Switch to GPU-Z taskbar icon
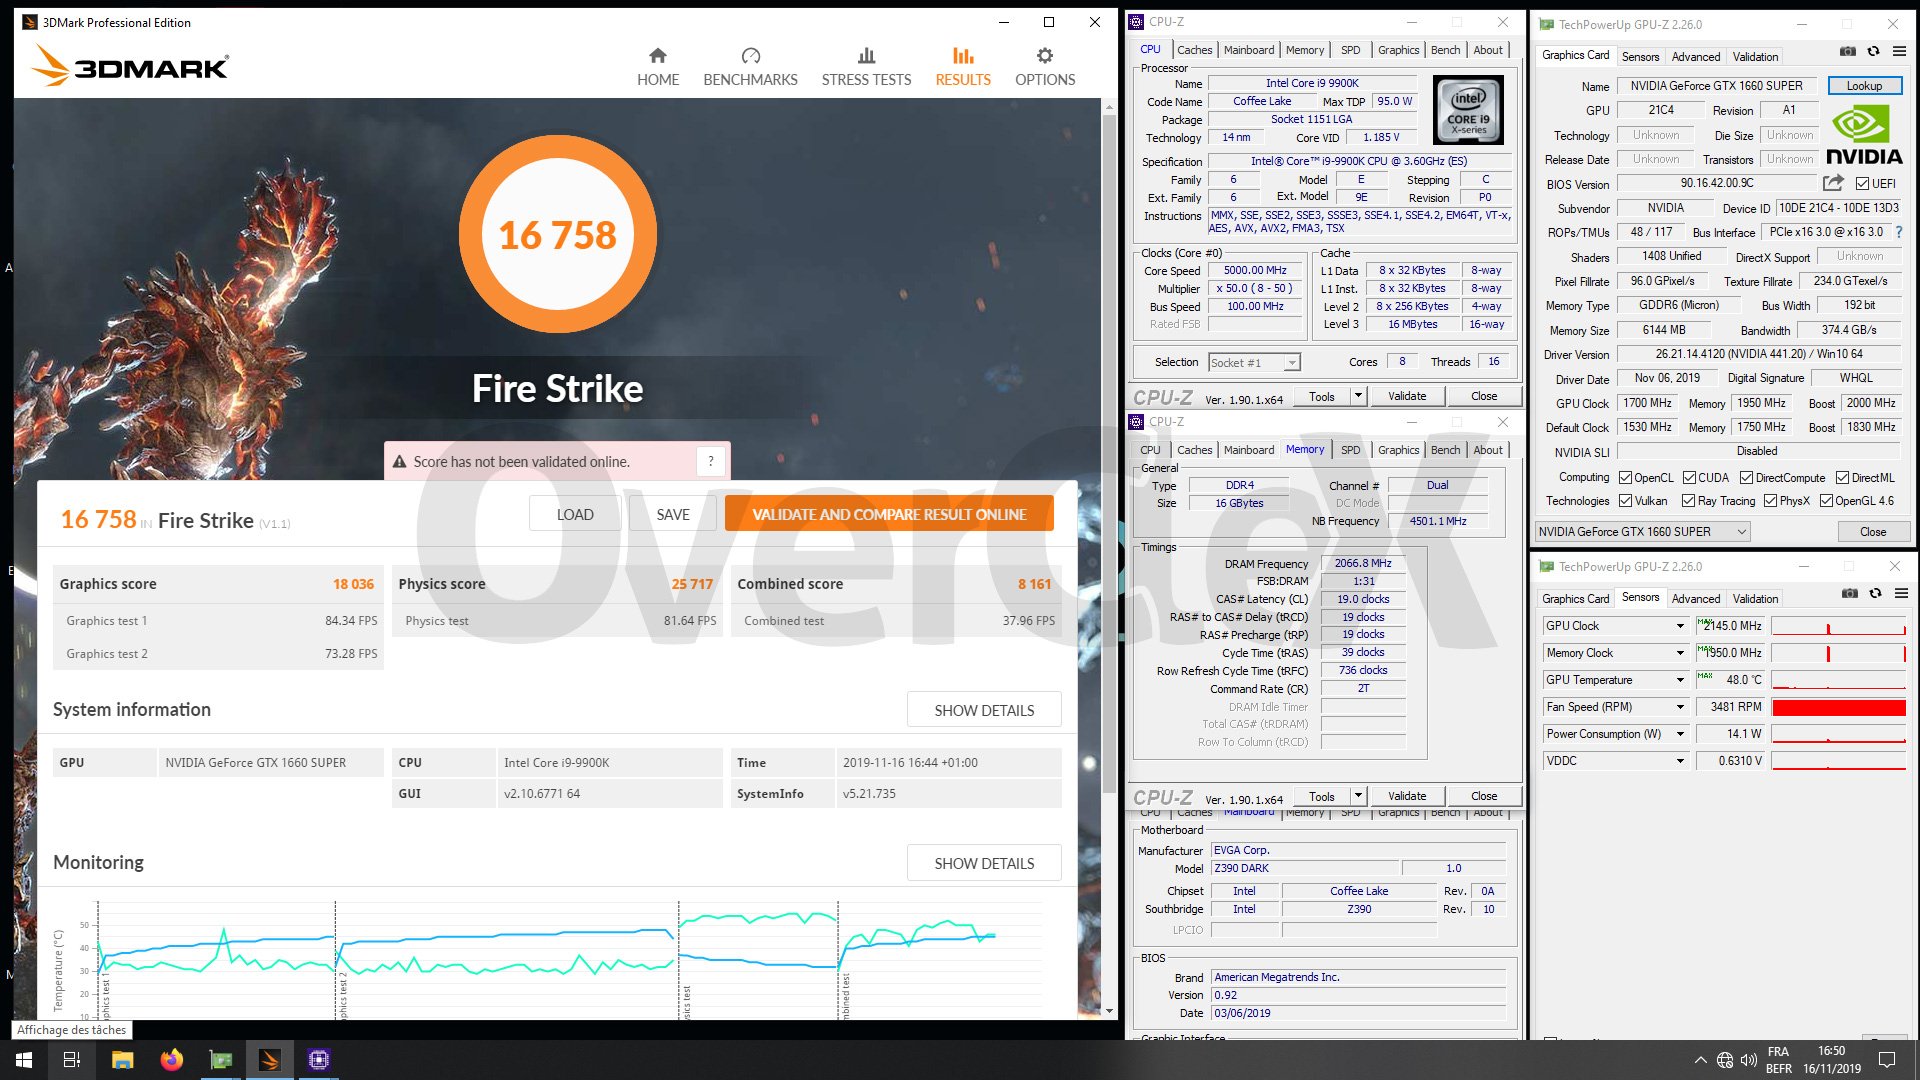 pos(220,1060)
